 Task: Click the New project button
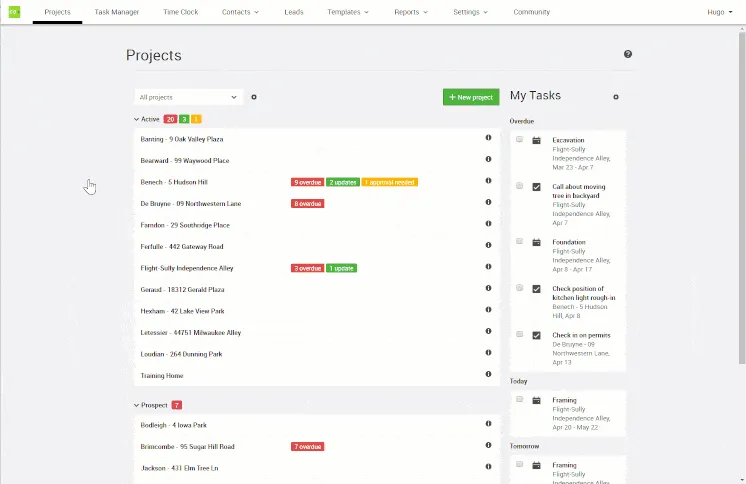pyautogui.click(x=471, y=97)
